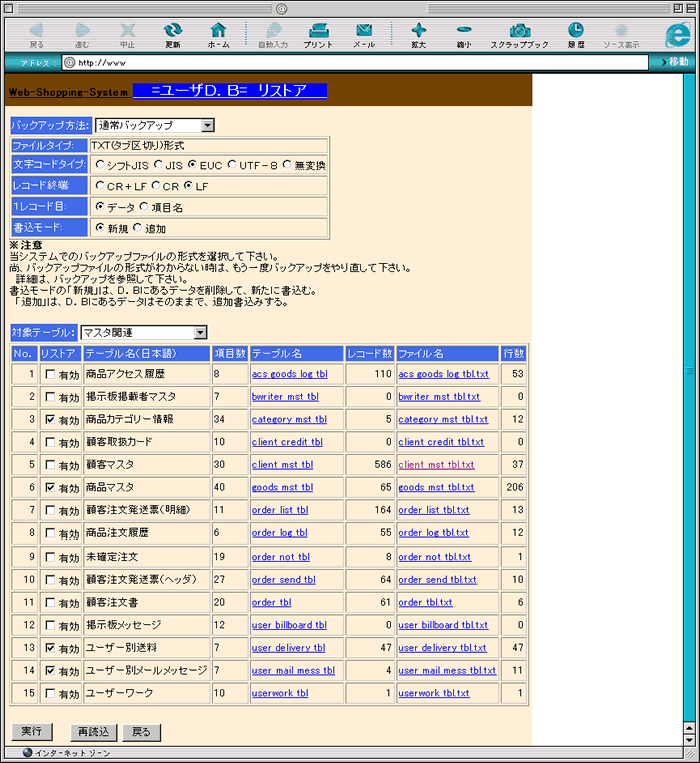The width and height of the screenshot is (700, 763).
Task: Open goods_mst_tbl.txt file link
Action: (436, 487)
